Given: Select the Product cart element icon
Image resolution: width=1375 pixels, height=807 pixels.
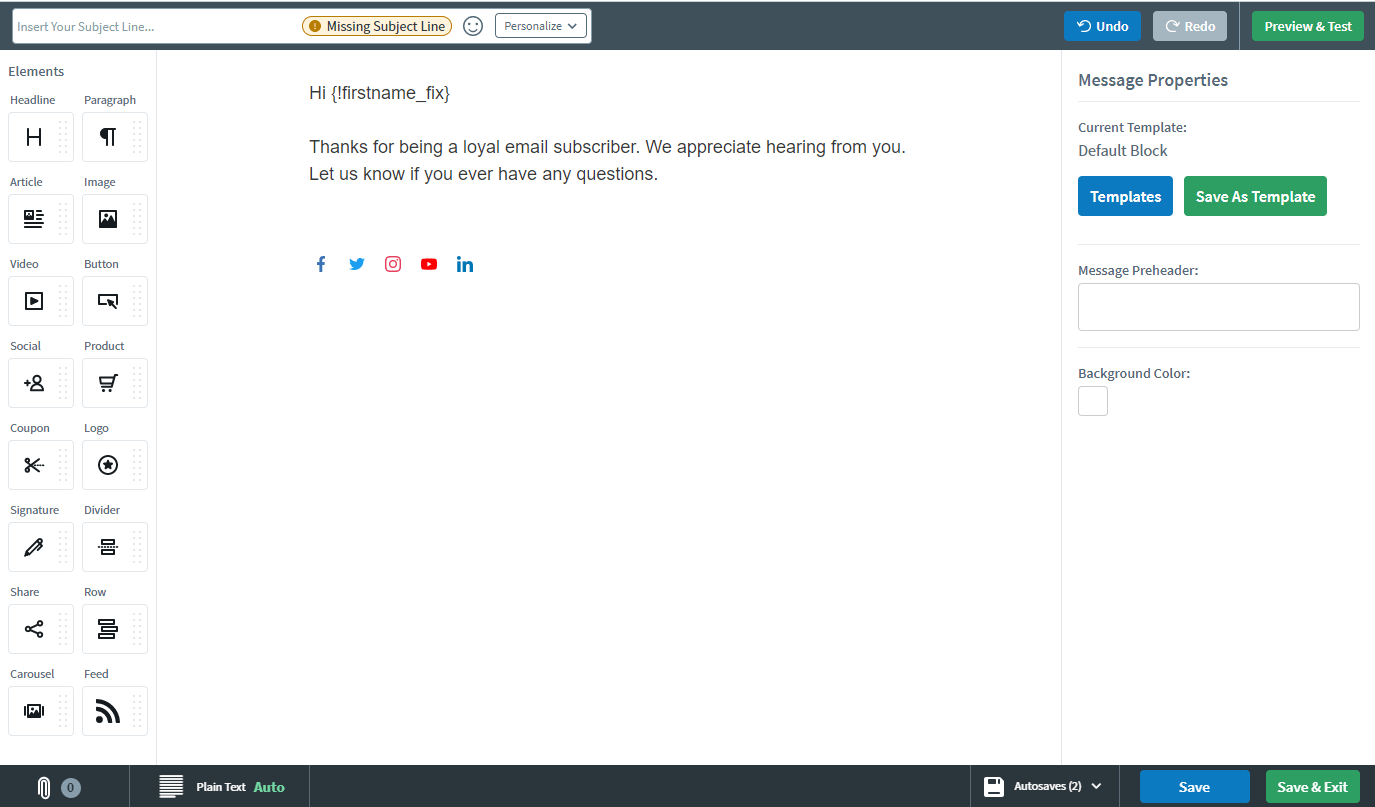Looking at the screenshot, I should pos(108,383).
